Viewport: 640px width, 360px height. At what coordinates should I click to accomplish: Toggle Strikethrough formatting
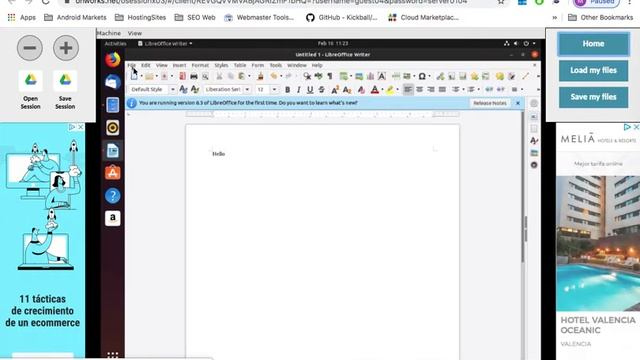[322, 90]
